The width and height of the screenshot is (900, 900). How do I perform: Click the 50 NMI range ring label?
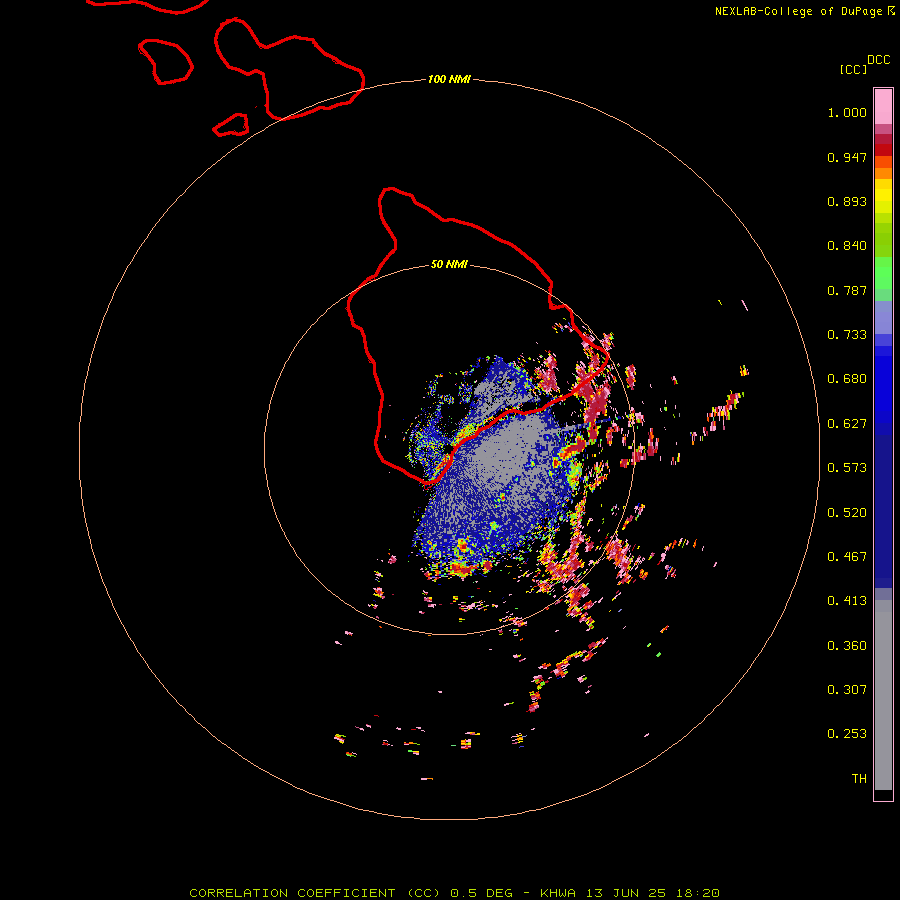tap(449, 264)
